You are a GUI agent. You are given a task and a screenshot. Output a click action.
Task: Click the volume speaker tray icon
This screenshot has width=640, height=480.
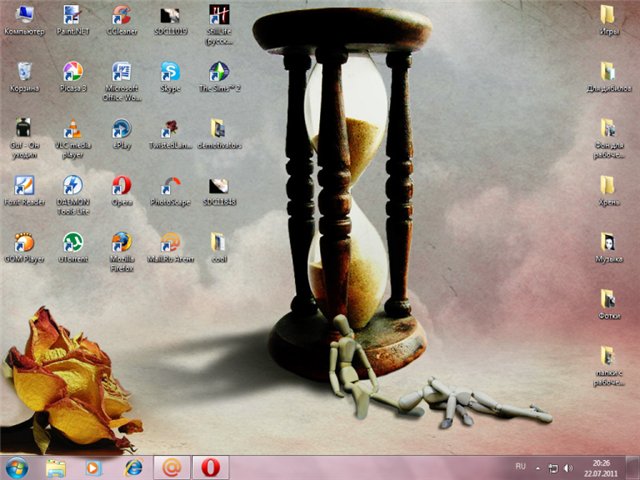[568, 467]
